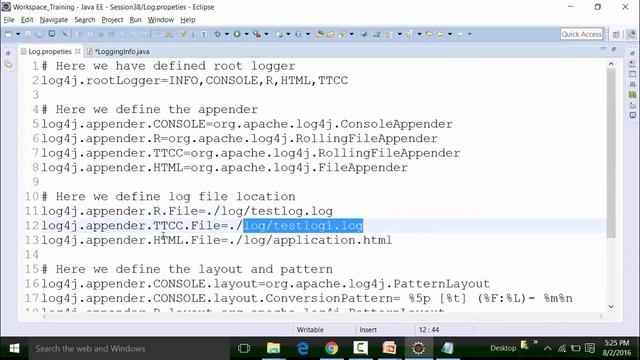Open Task View from the taskbar

tap(244, 348)
